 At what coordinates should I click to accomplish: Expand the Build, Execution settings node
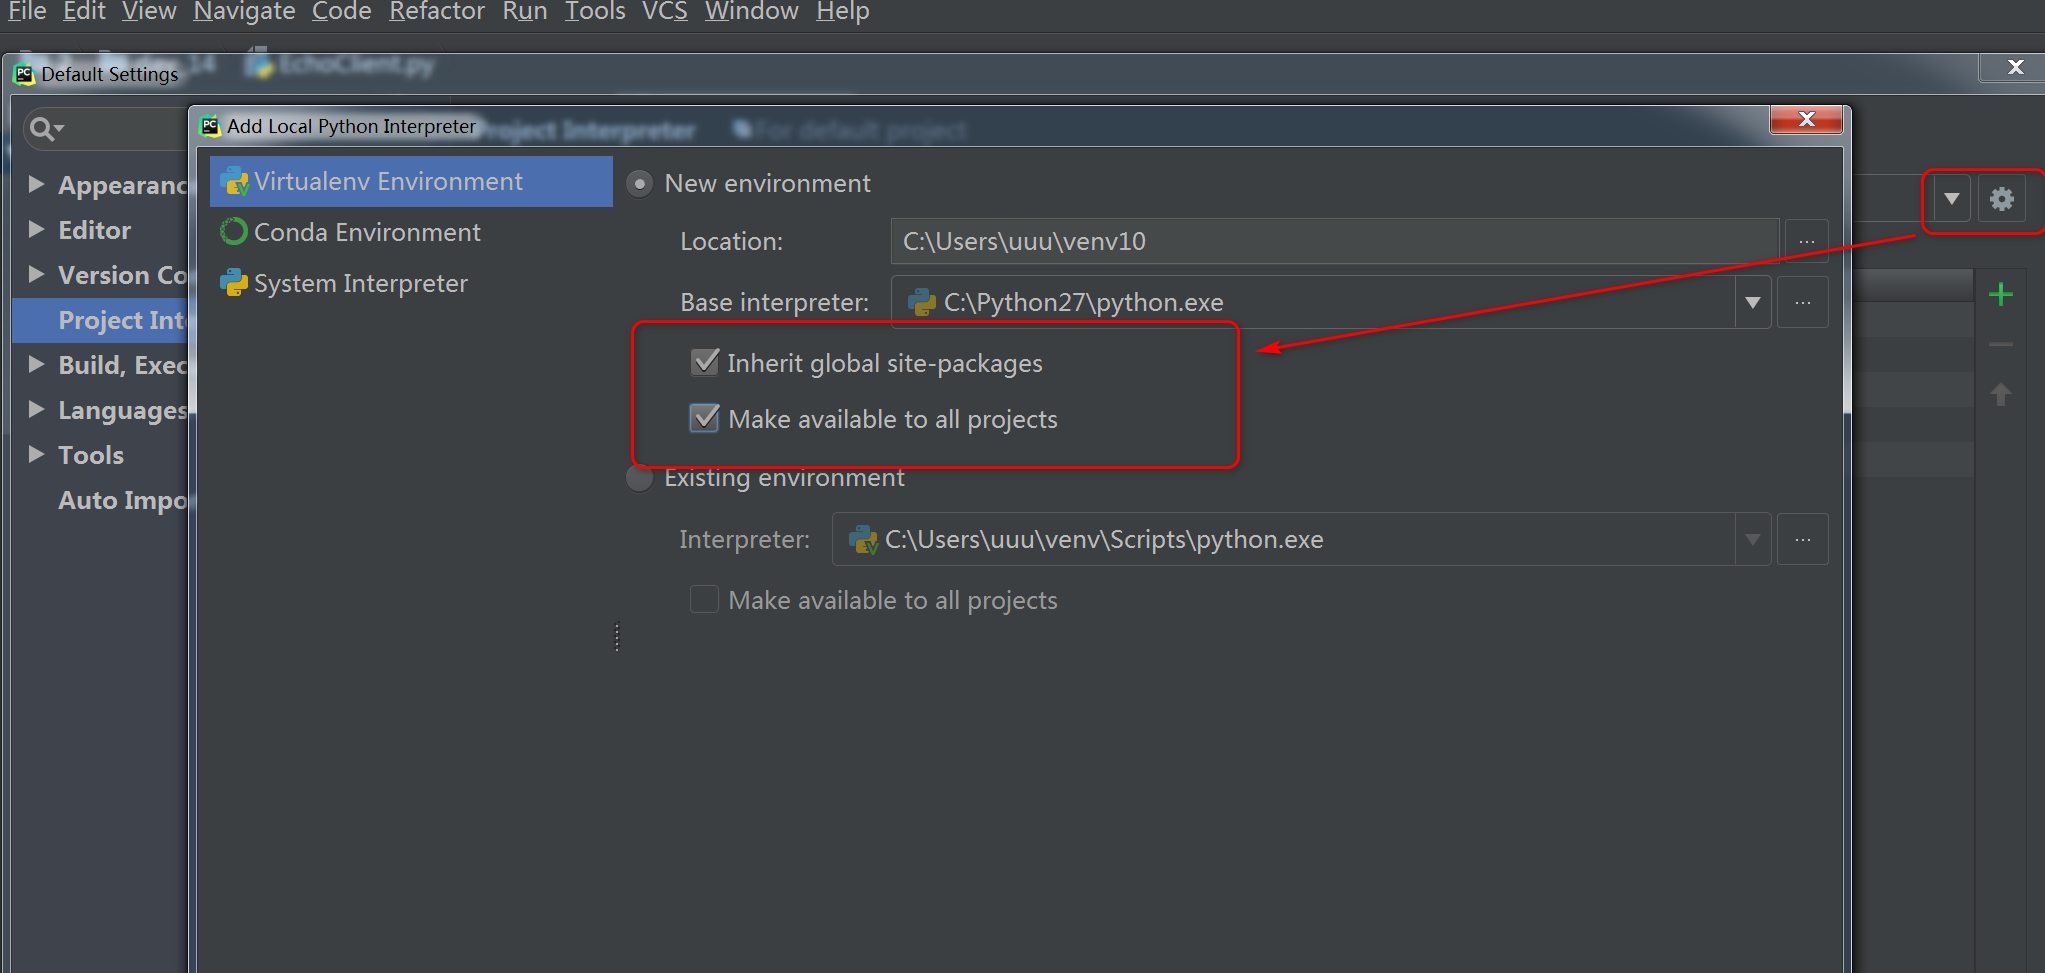tap(36, 364)
